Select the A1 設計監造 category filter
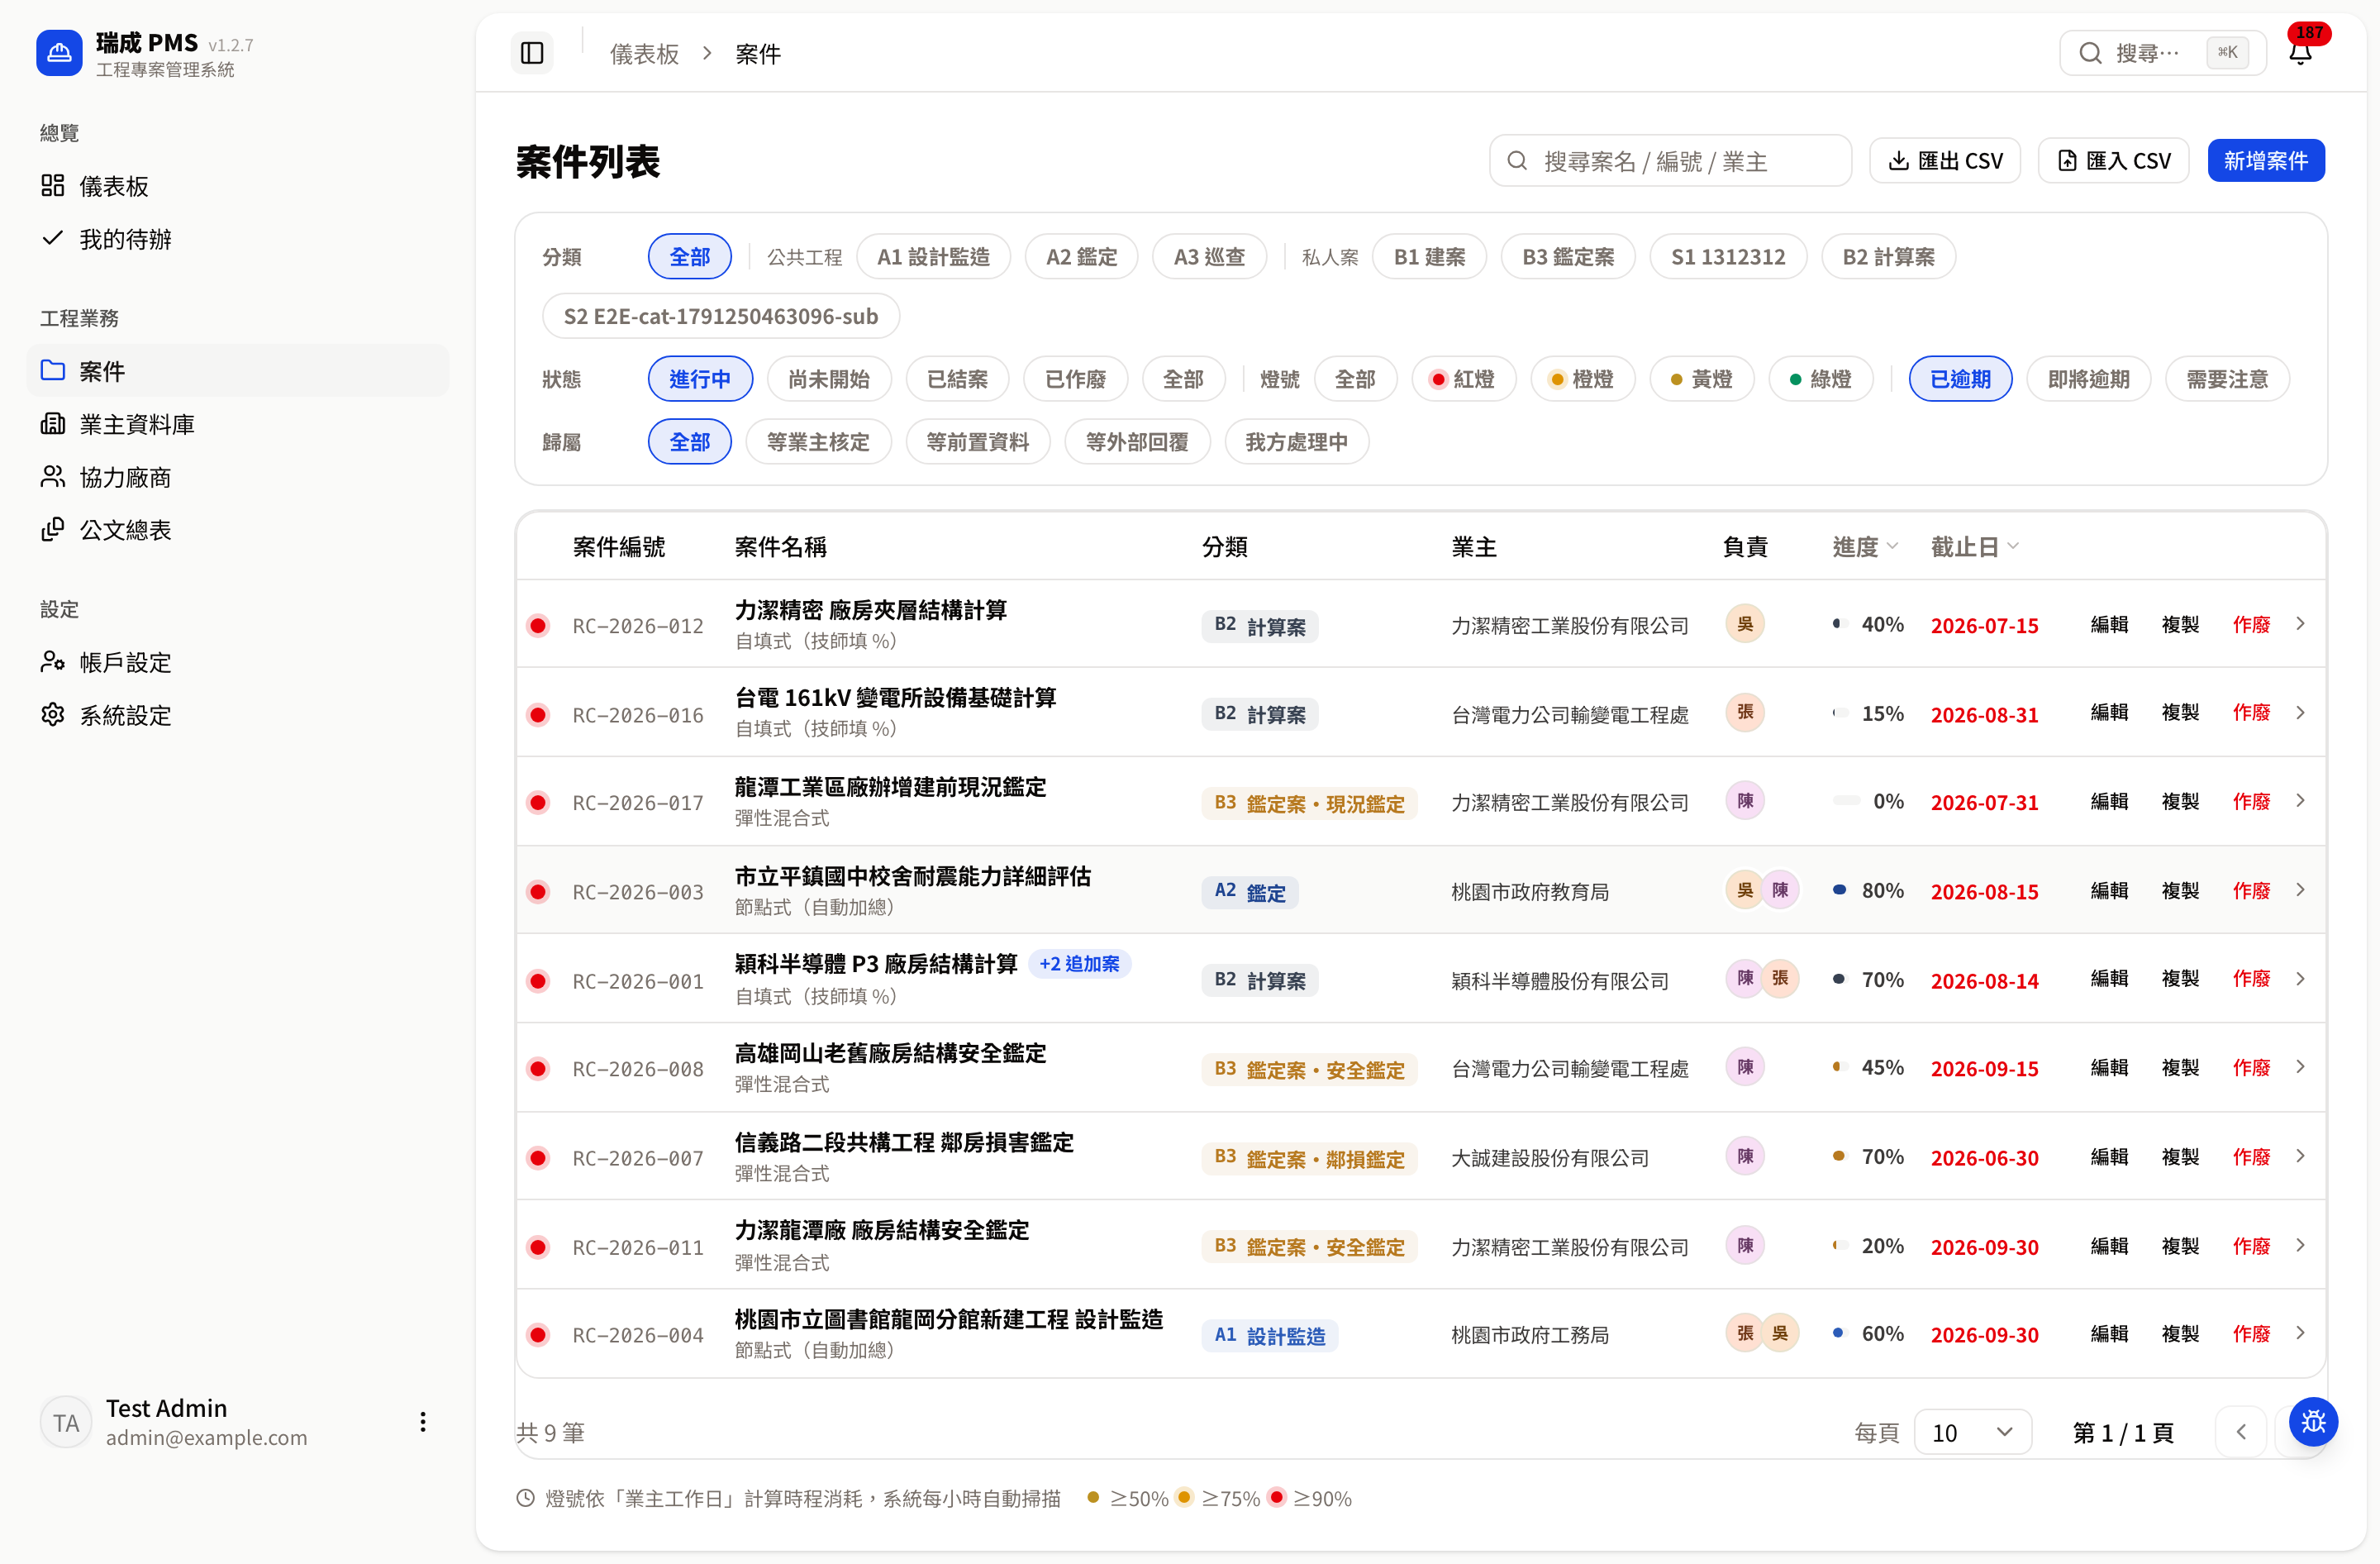 click(x=933, y=257)
